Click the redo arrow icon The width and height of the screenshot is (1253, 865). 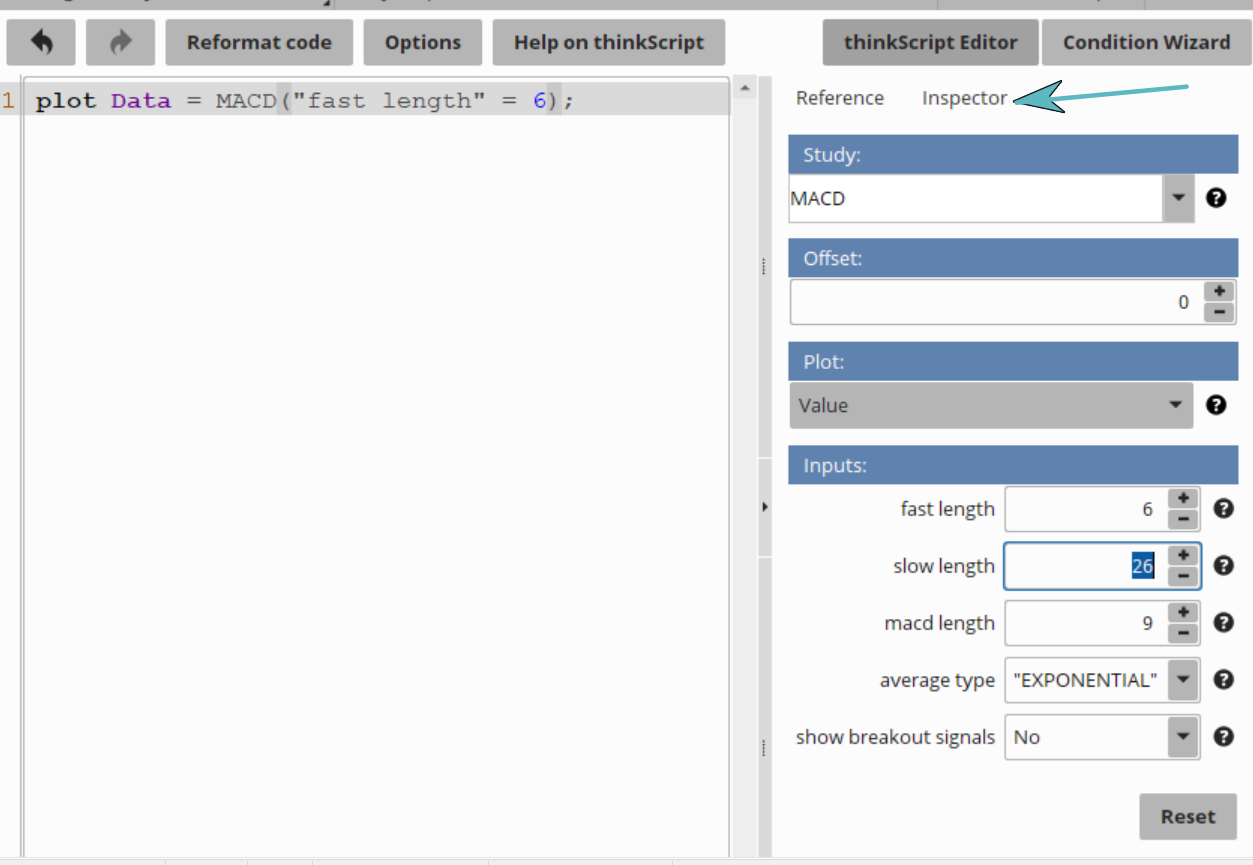pos(120,42)
